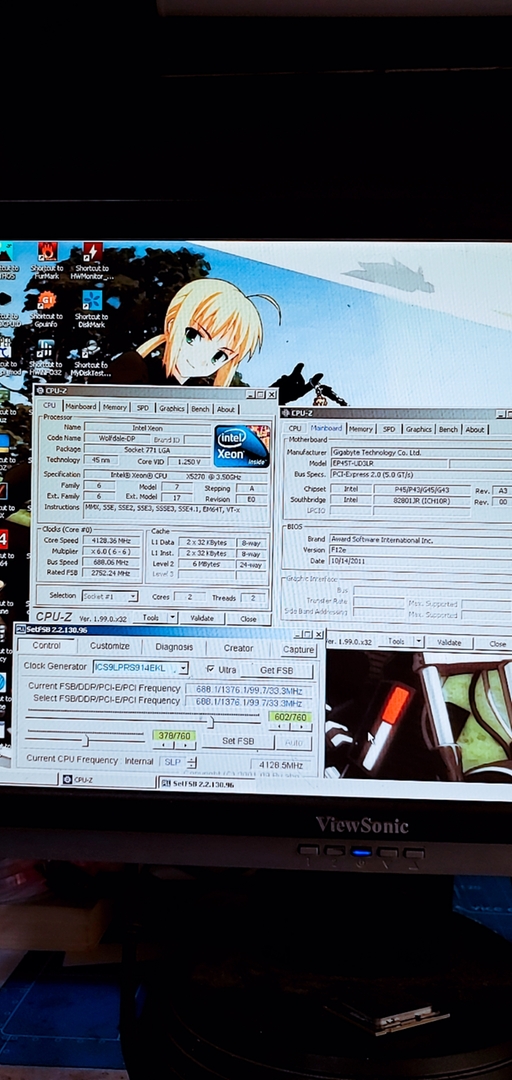Click Tools button in the Mainboard CPU-Z window

[396, 641]
